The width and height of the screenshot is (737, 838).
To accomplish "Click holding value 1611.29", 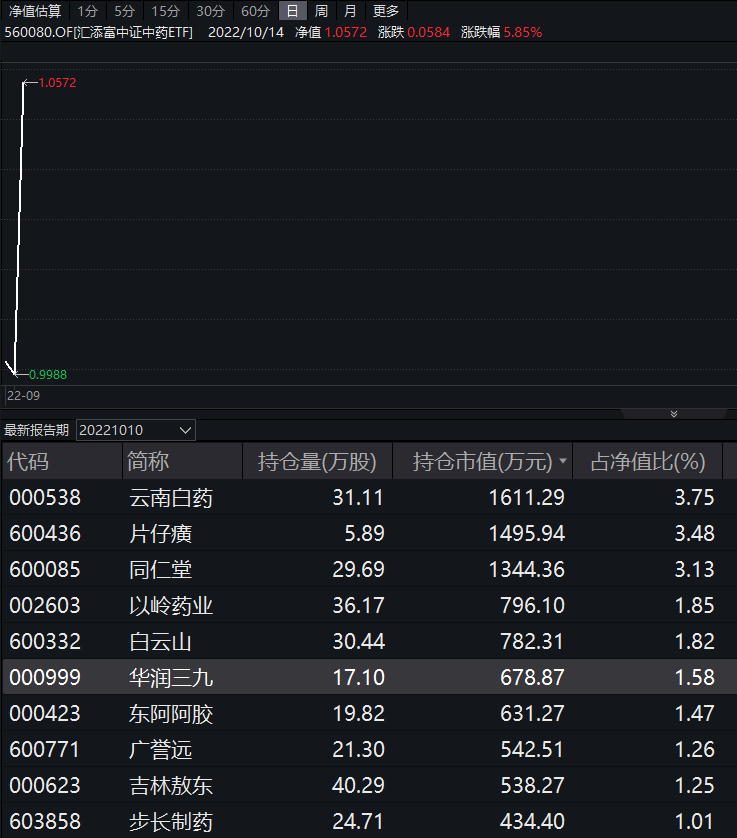I will 527,498.
